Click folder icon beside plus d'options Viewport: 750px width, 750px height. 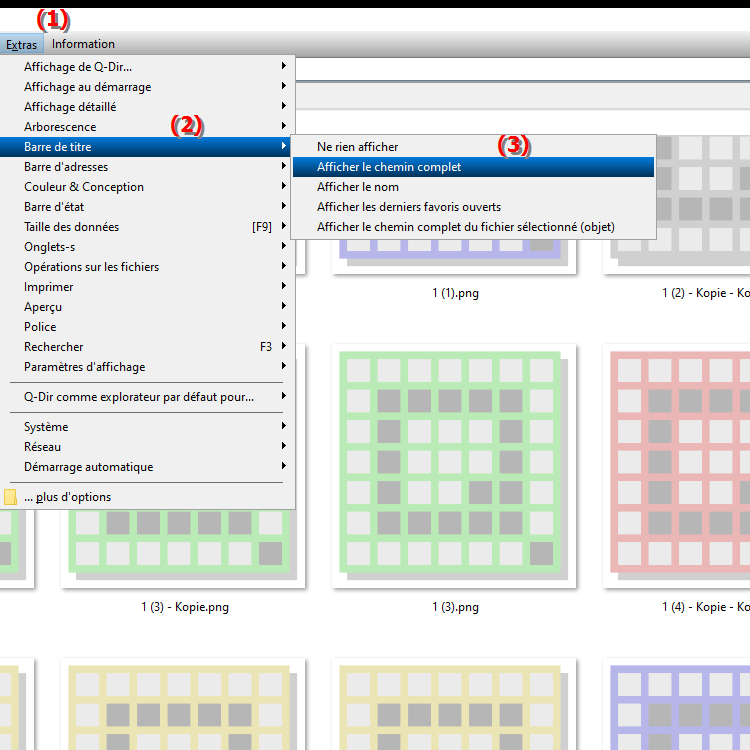tap(10, 497)
